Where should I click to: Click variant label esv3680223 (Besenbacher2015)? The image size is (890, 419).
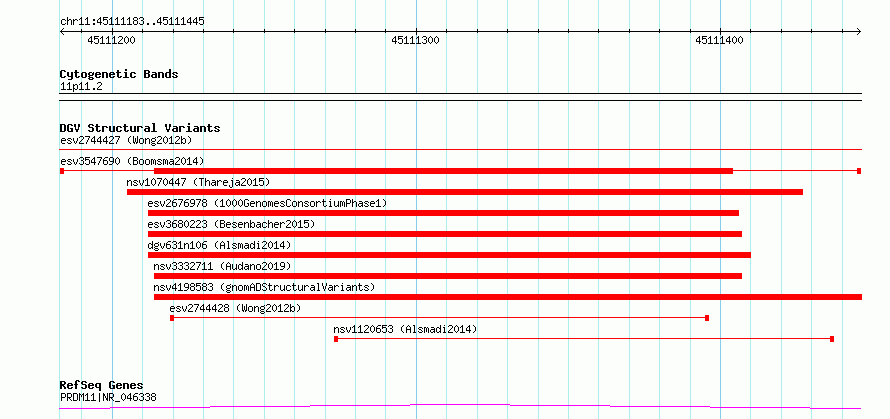click(231, 224)
